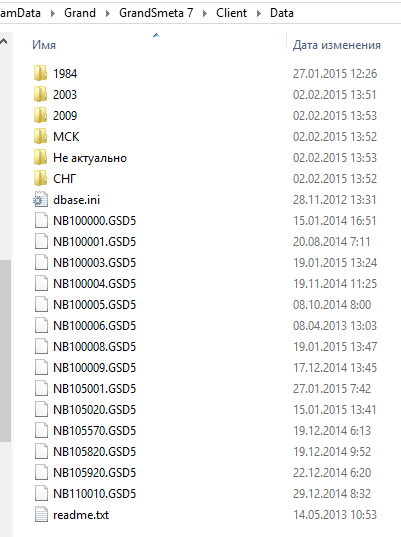Viewport: 401px width, 537px height.
Task: Expand breadcrumb arrow after GrandSmeta 7
Action: click(205, 13)
